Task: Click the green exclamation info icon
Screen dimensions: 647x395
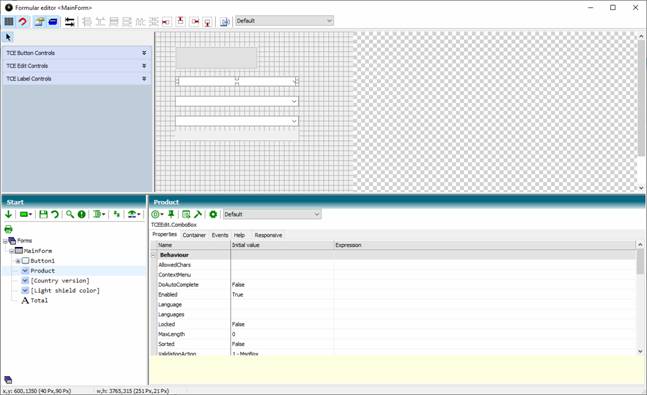Action: [x=82, y=214]
